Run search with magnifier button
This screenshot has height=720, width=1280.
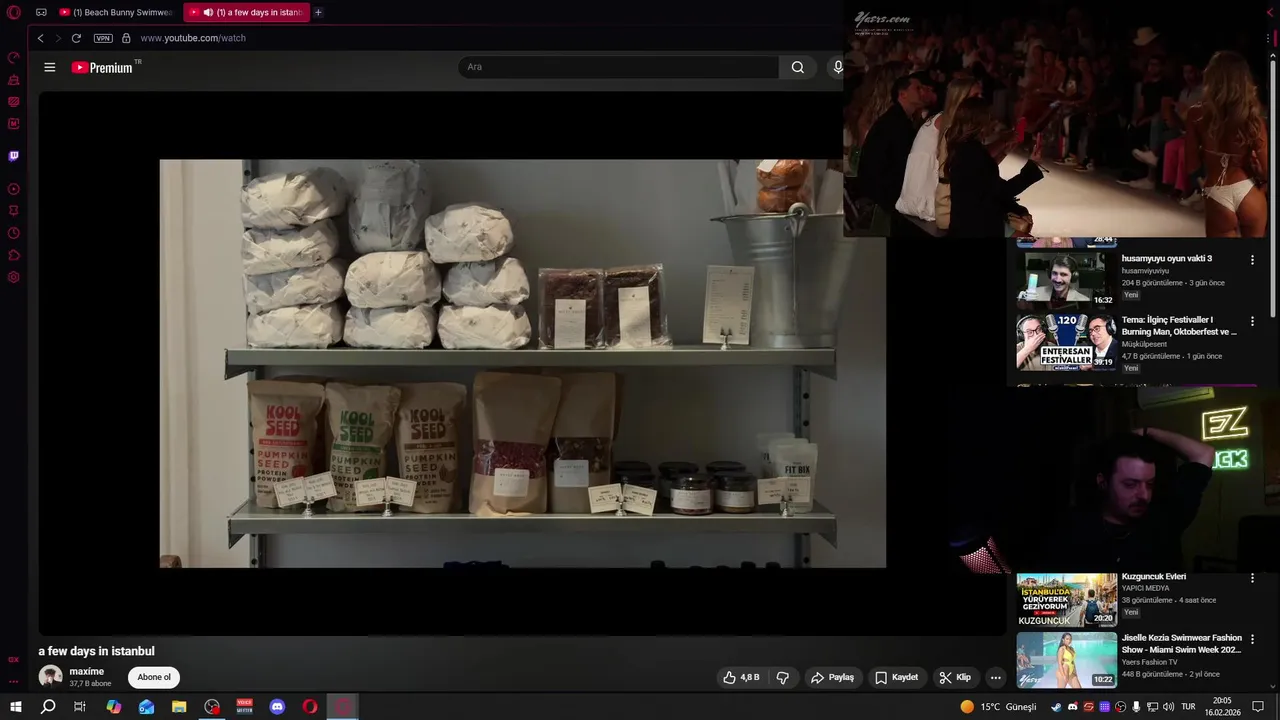click(x=797, y=67)
